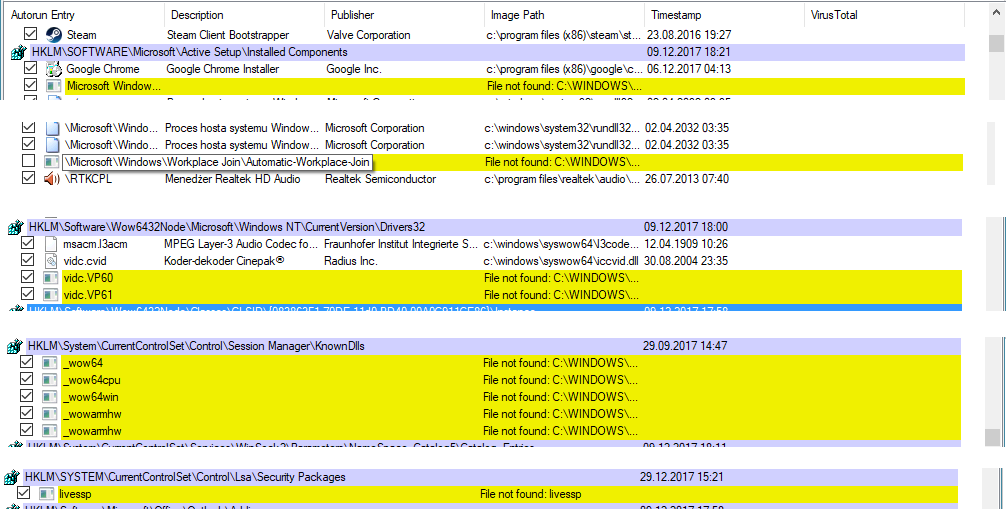
Task: Uncheck the _wow64win entry
Action: 26,395
